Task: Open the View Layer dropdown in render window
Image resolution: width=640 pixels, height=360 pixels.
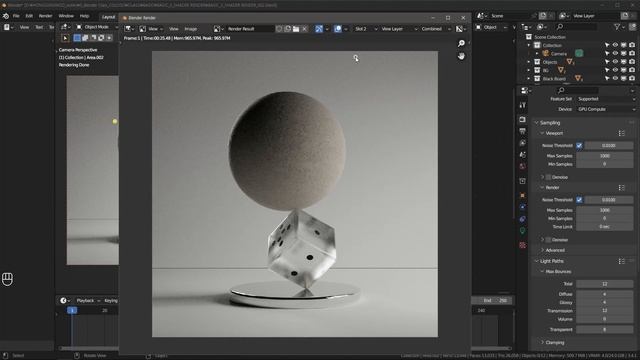Action: coord(399,29)
